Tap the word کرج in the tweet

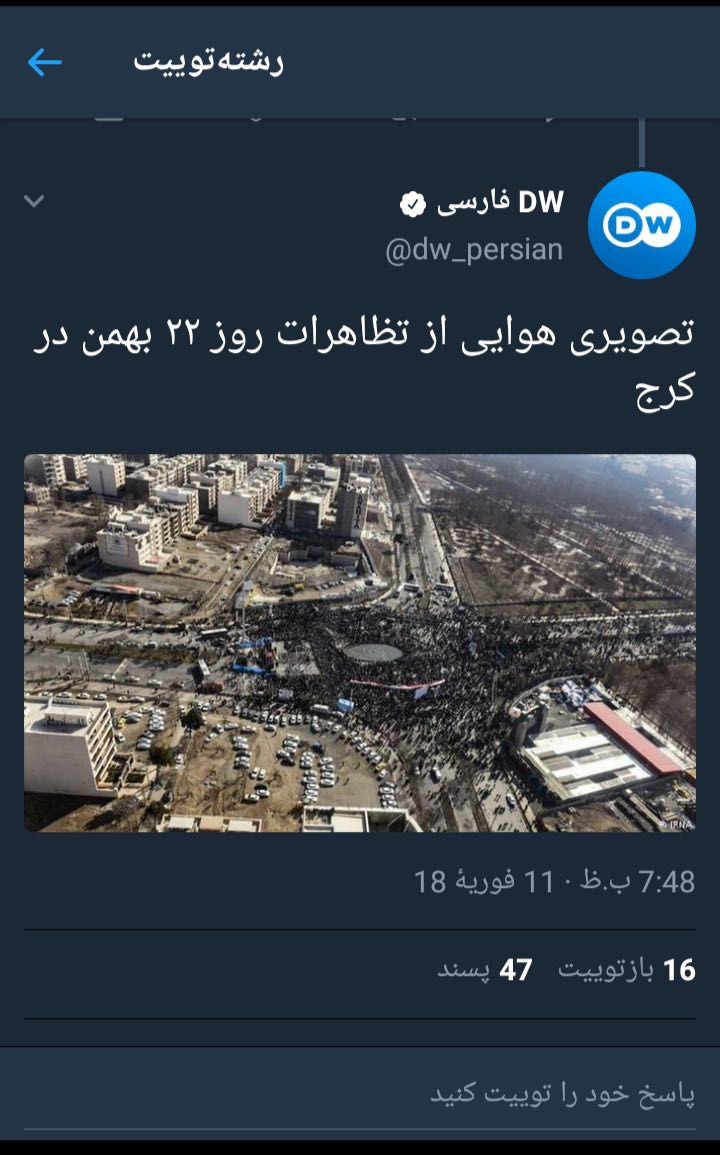pyautogui.click(x=665, y=389)
